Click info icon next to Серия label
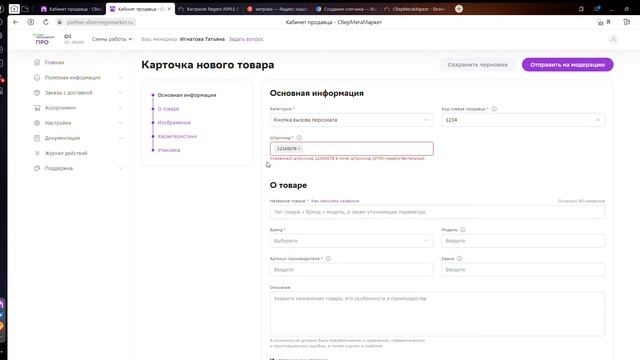Screen dimensions: 640x360 (x=459, y=259)
